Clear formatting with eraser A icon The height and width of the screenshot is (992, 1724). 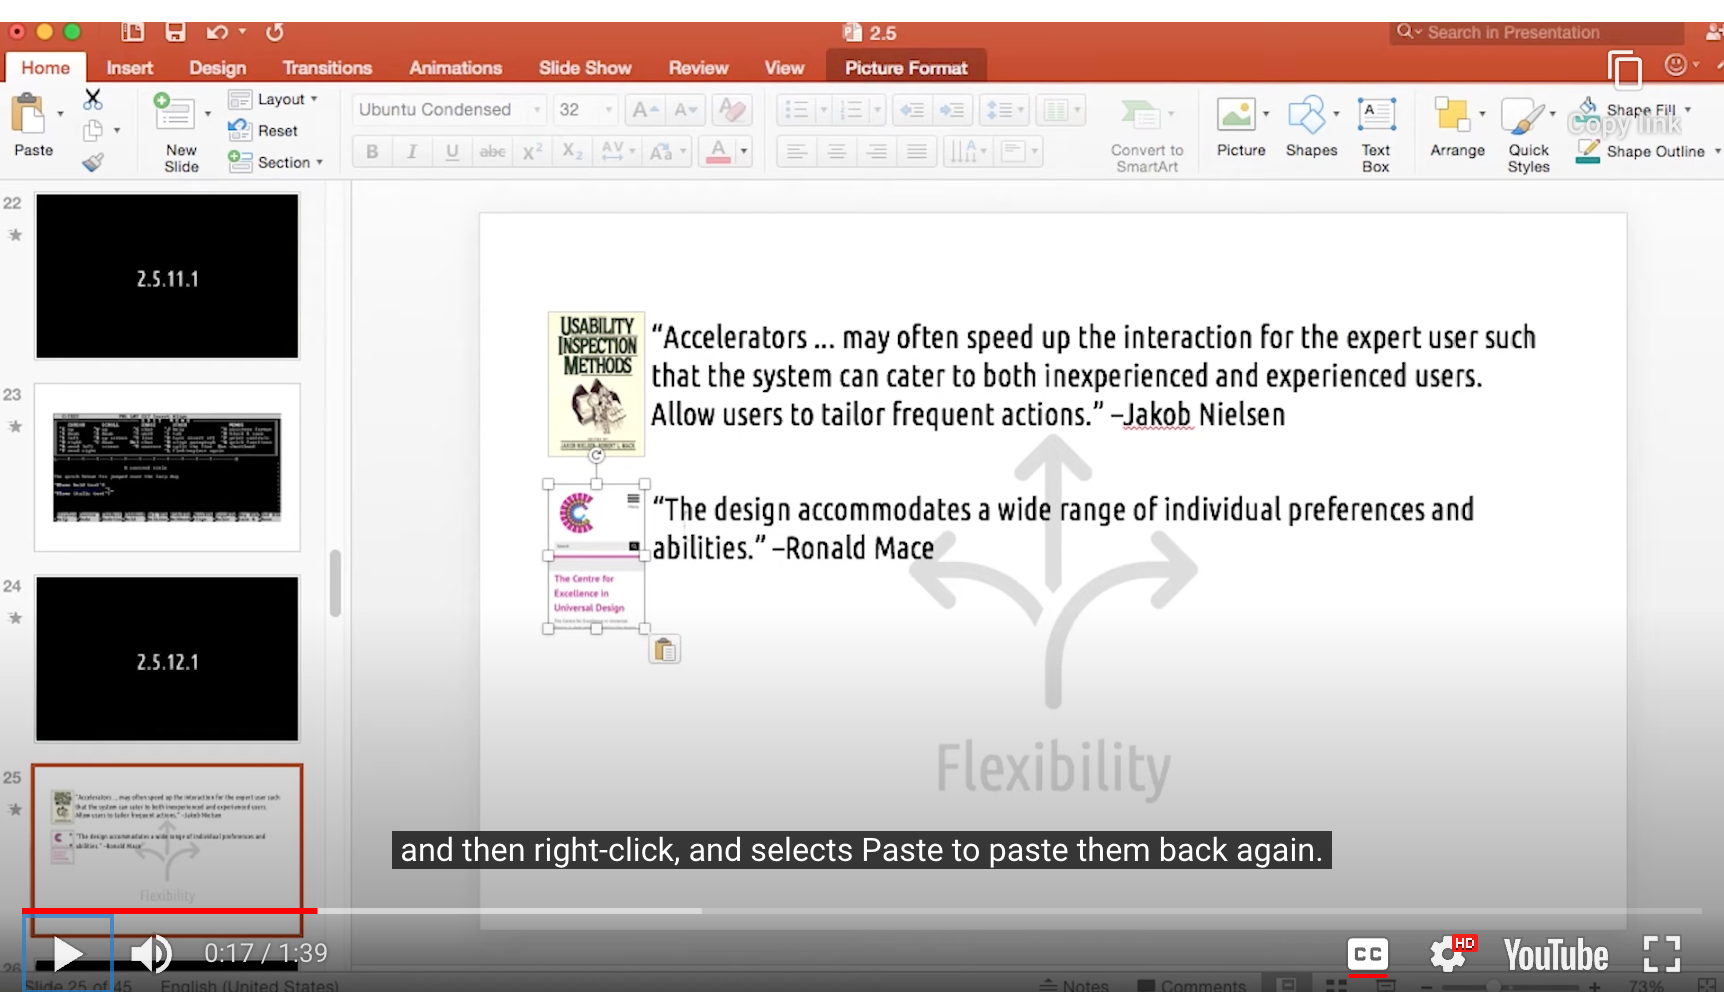coord(732,109)
